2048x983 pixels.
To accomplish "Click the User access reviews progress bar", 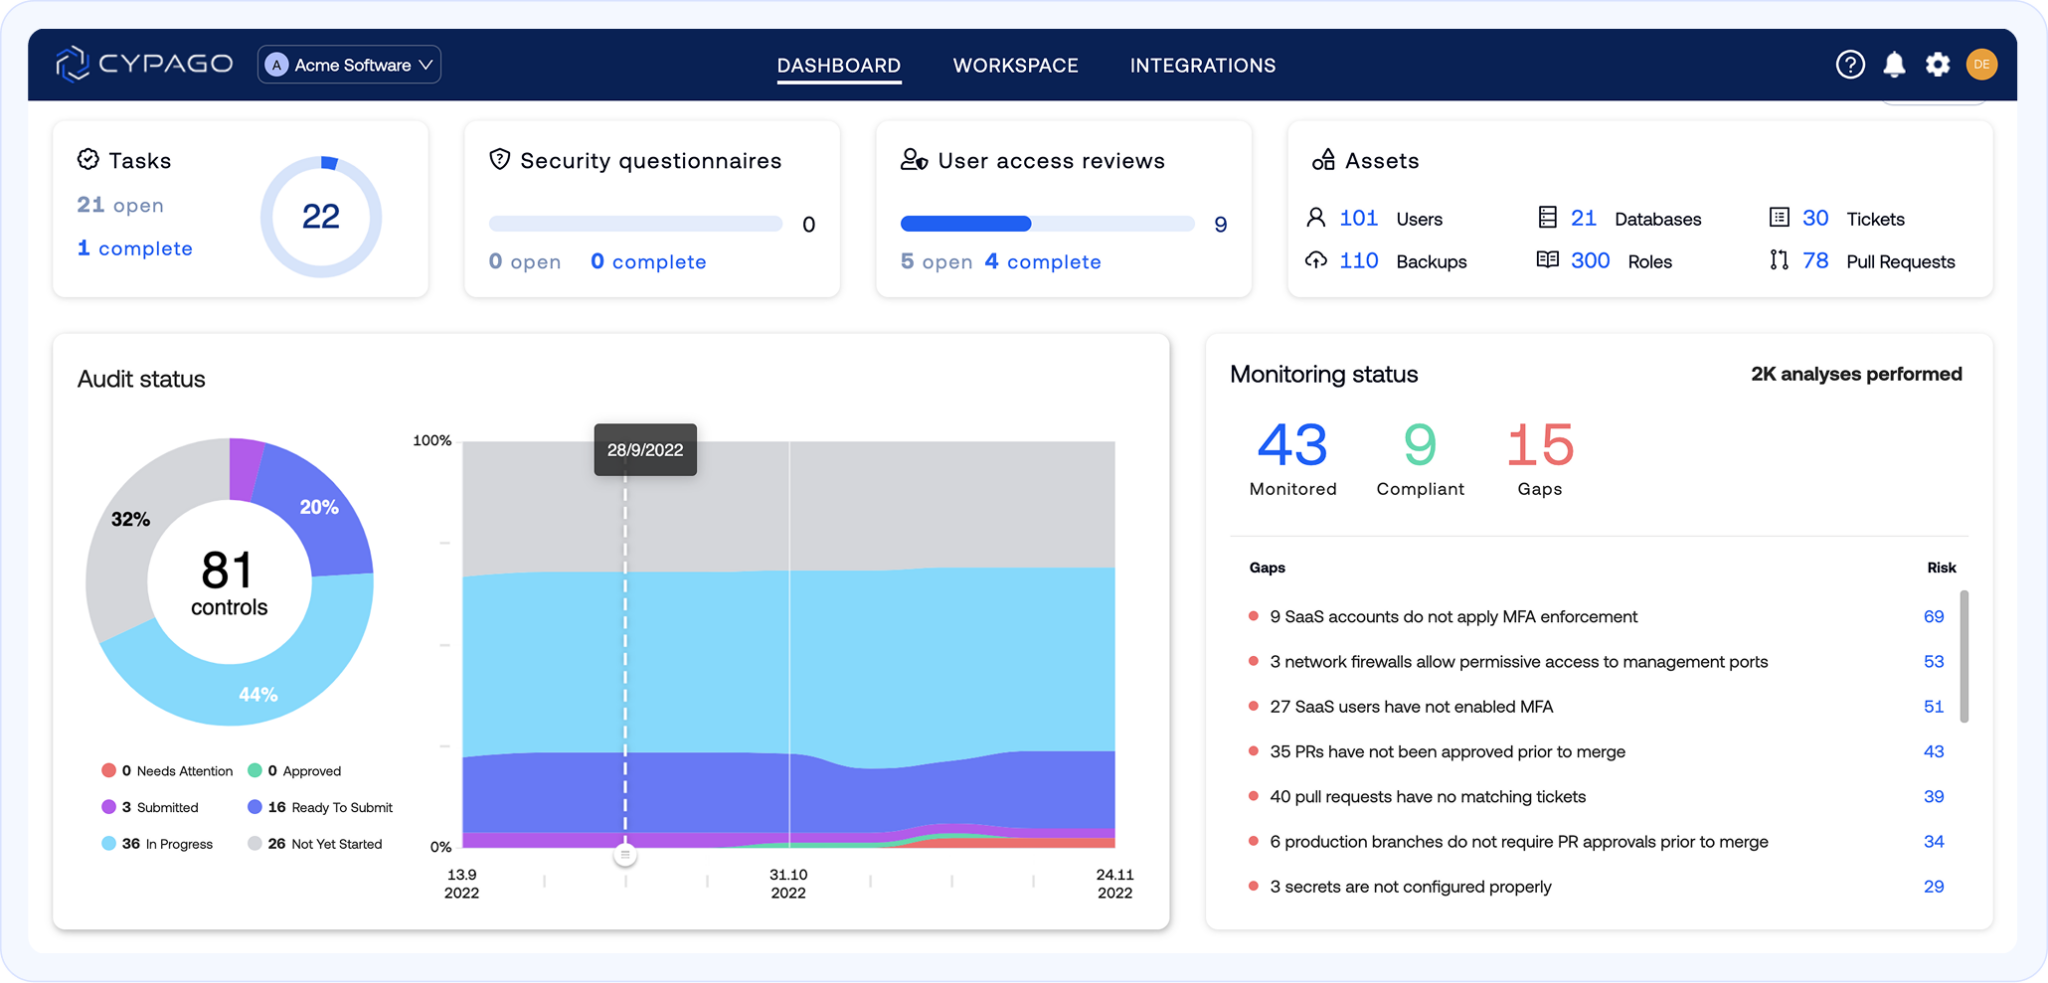I will [1047, 224].
